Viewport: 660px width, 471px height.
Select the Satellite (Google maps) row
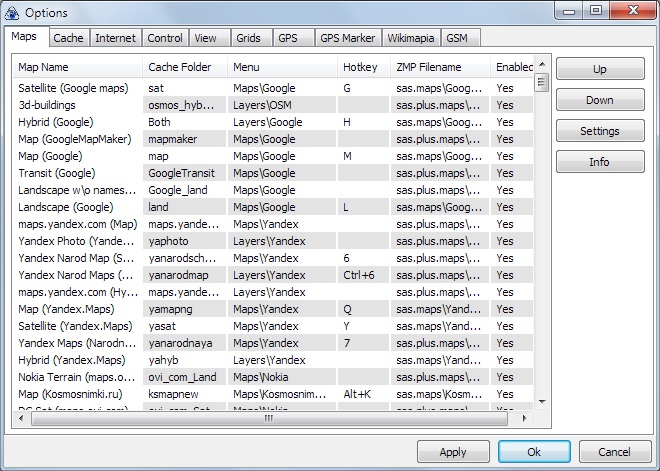(x=78, y=88)
